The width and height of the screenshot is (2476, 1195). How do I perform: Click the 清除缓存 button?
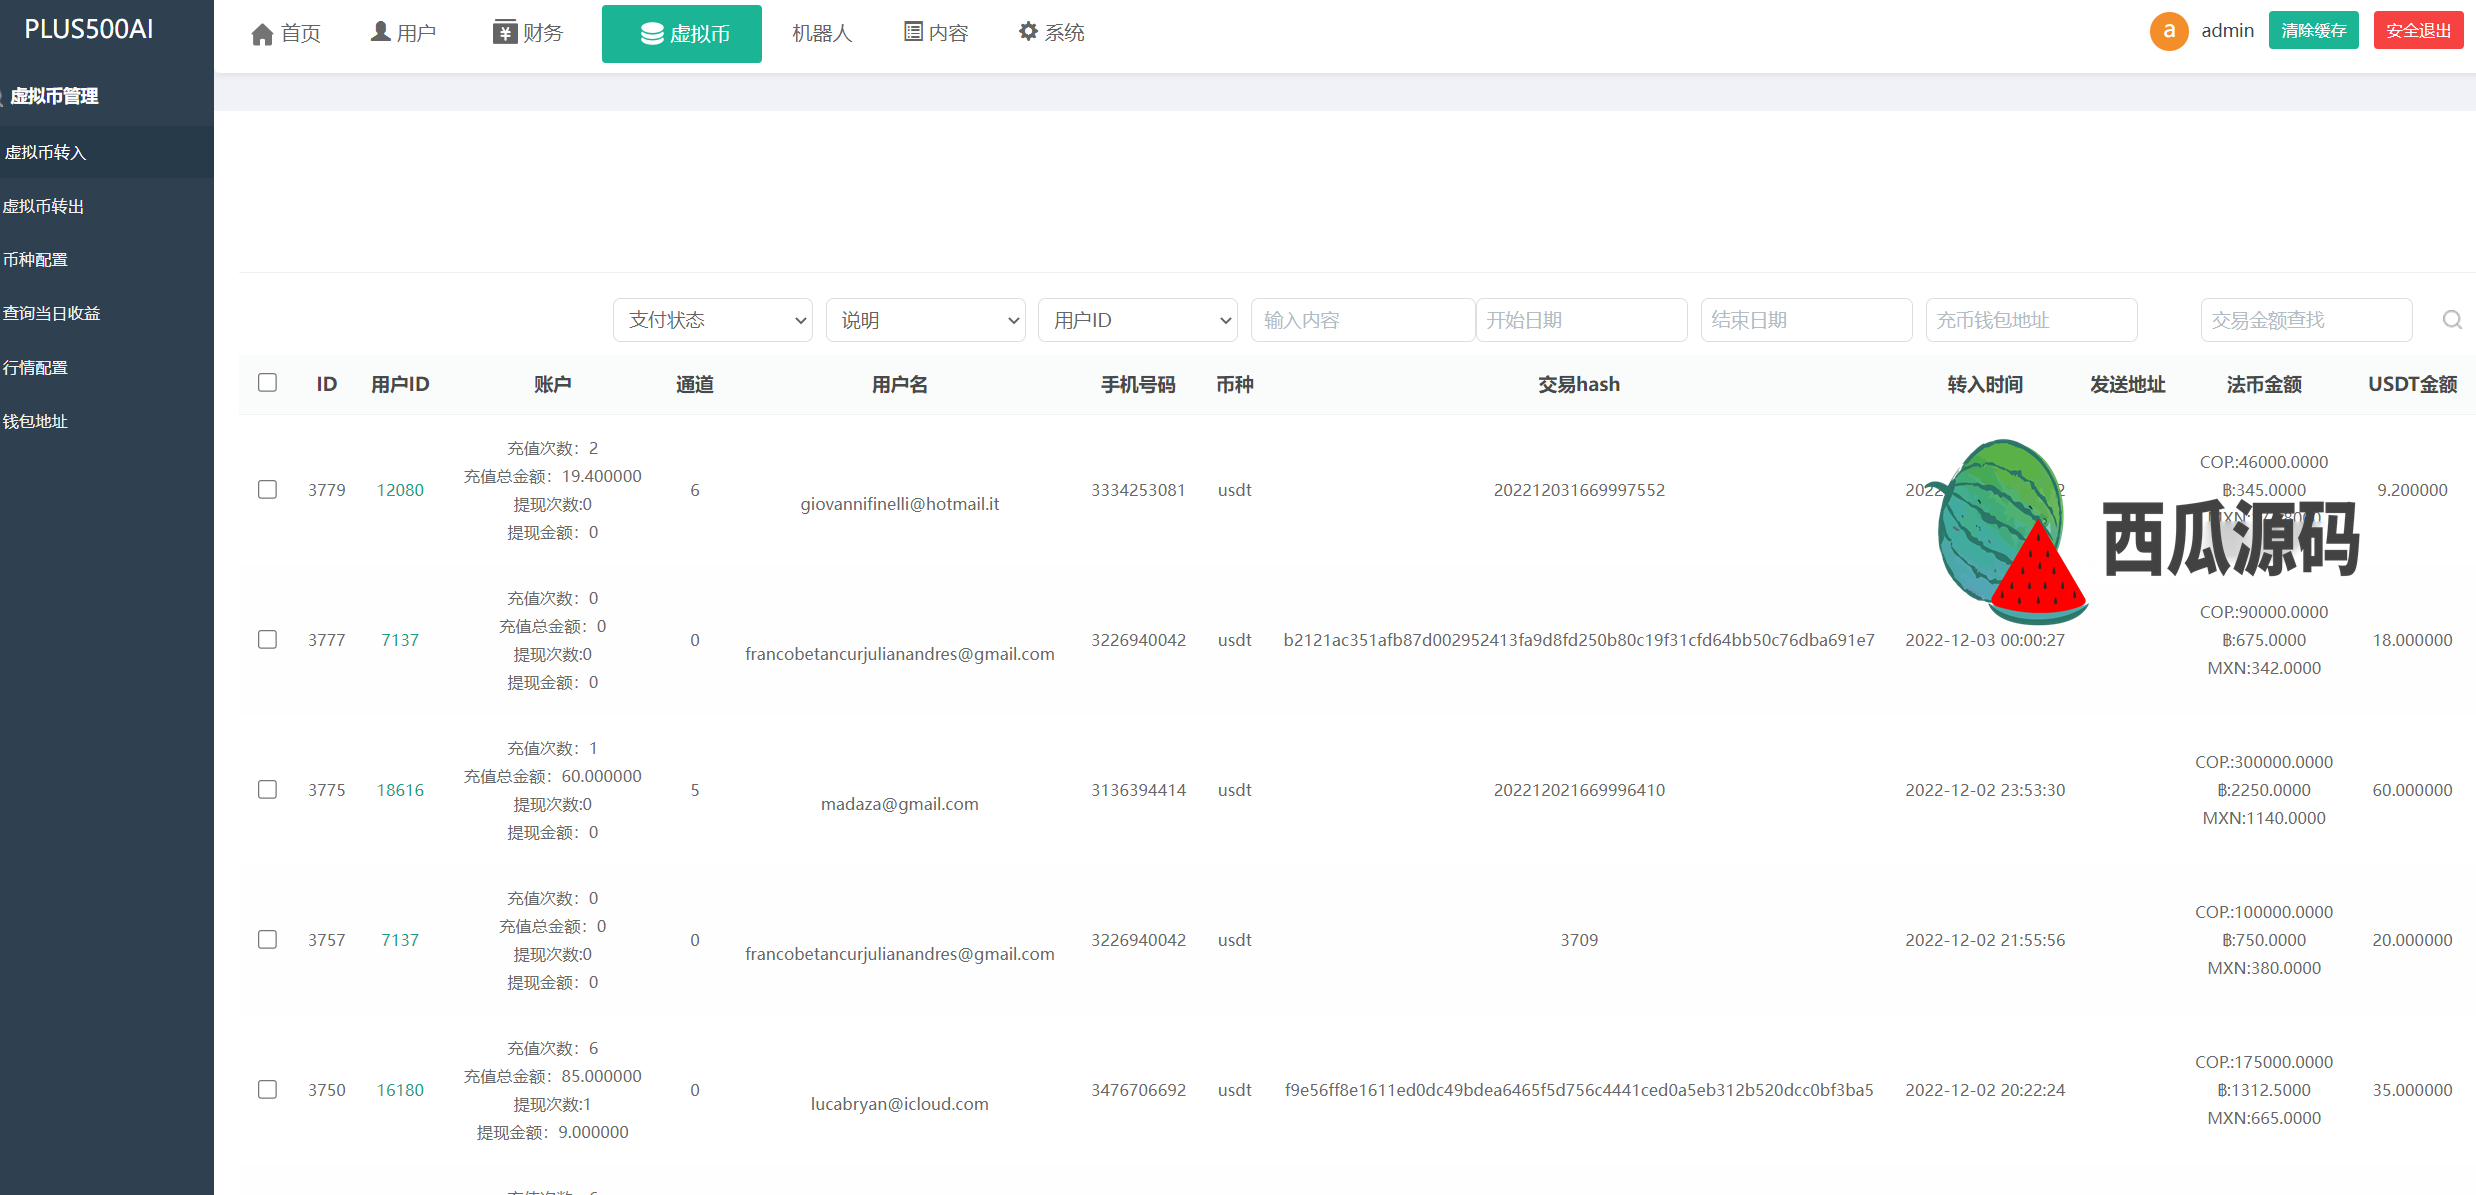[2314, 31]
